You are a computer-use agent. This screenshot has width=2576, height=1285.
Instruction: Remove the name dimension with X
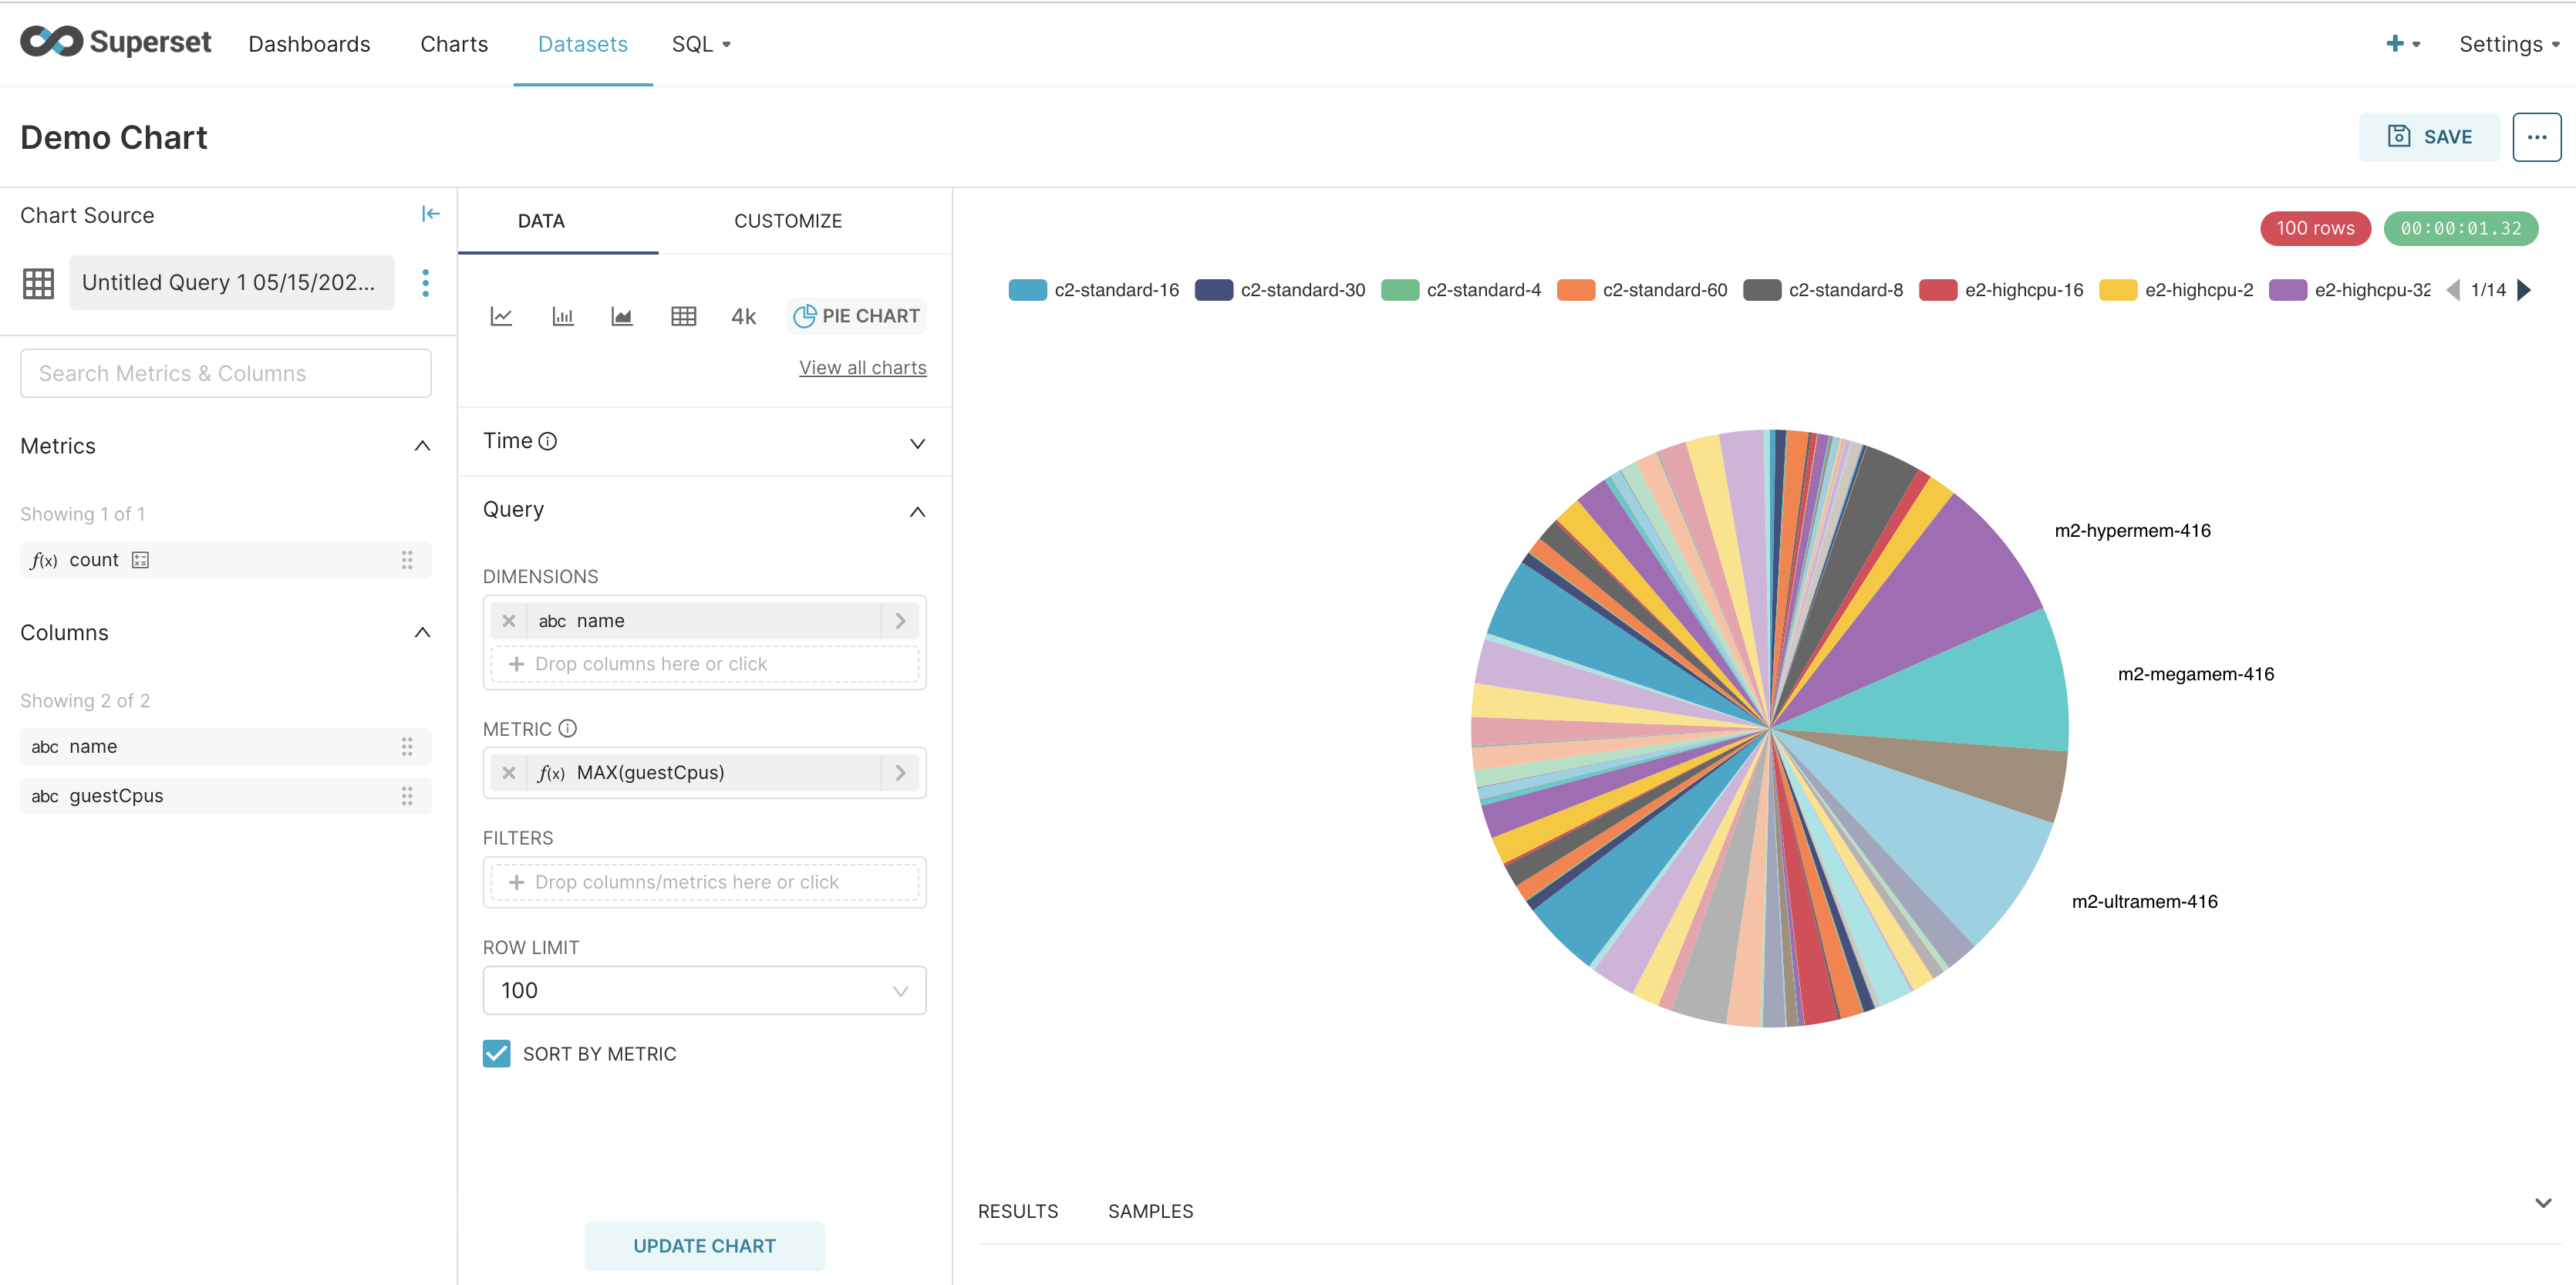(509, 621)
